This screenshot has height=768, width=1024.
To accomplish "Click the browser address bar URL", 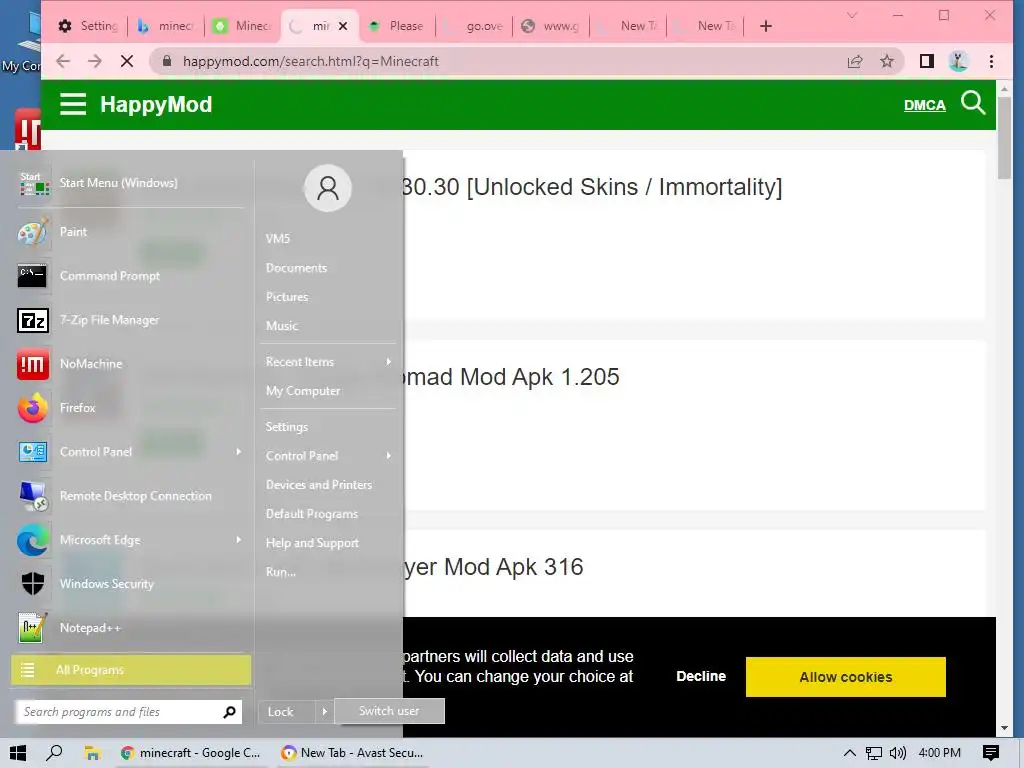I will [311, 61].
